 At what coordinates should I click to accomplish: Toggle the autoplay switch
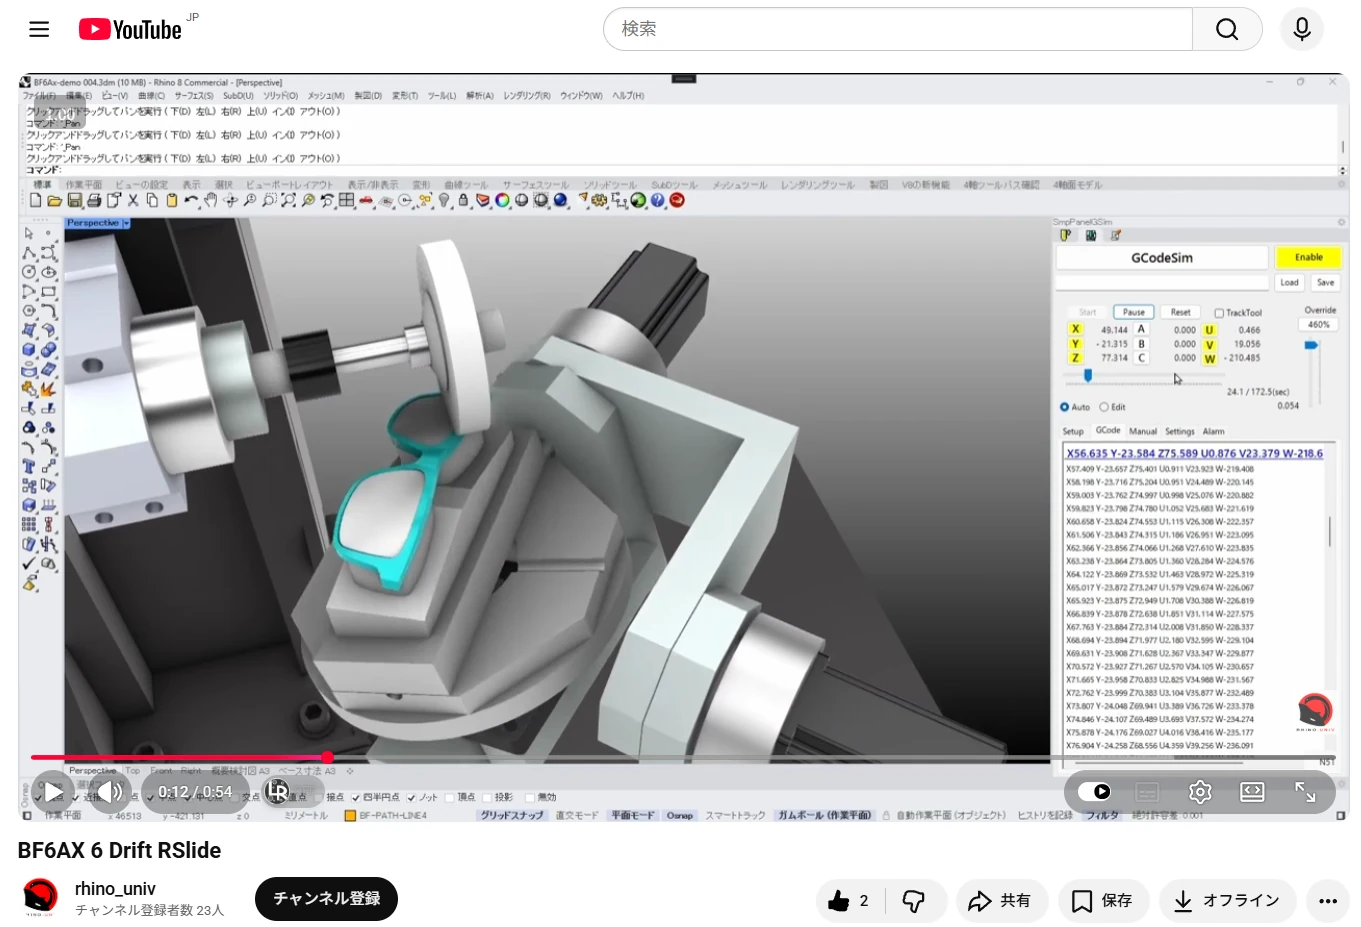[1094, 792]
